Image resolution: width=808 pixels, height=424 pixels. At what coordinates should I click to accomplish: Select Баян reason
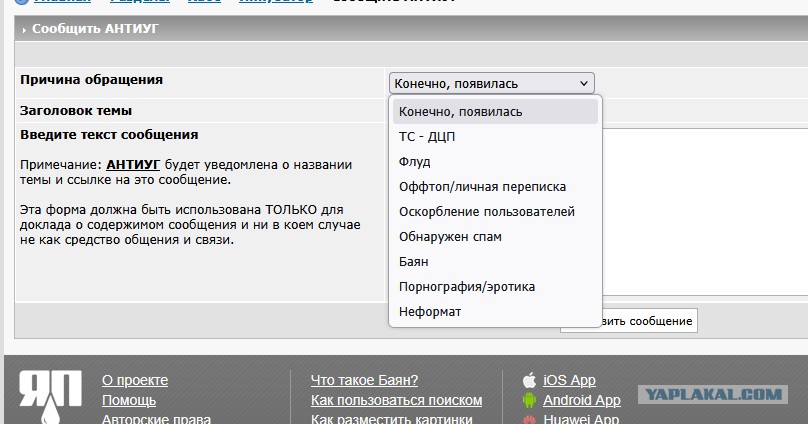495,262
